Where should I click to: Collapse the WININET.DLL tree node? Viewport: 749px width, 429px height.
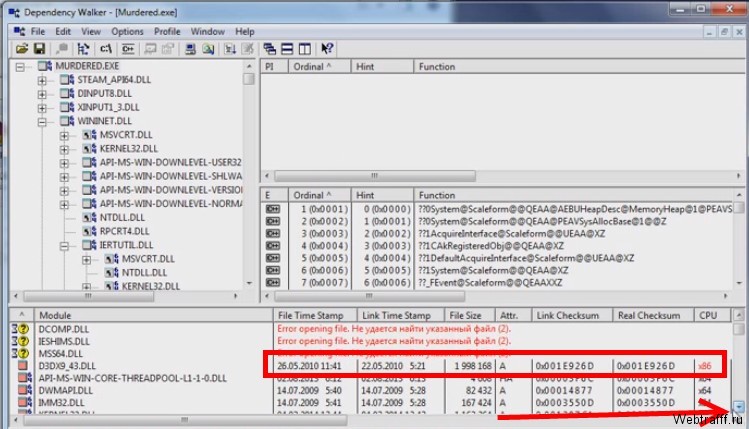[x=42, y=122]
